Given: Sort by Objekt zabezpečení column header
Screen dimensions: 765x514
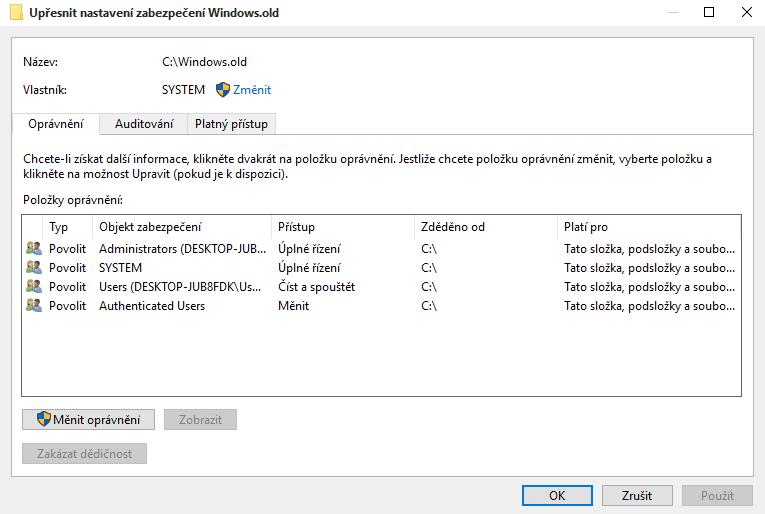Looking at the screenshot, I should coord(181,227).
